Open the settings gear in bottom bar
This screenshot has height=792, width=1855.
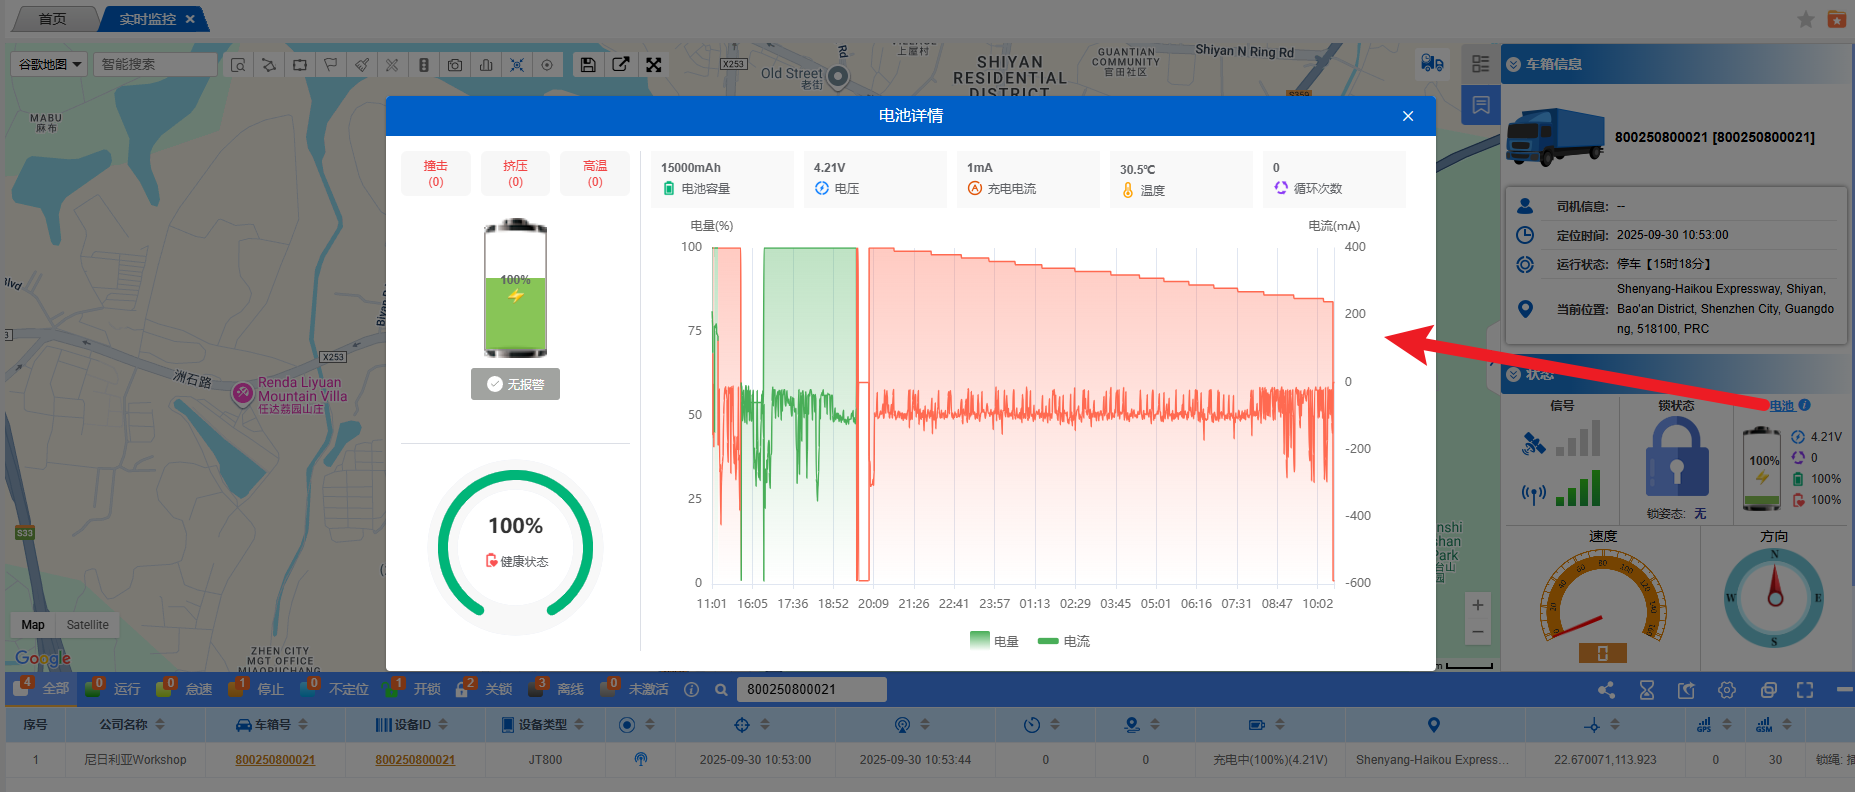coord(1727,690)
